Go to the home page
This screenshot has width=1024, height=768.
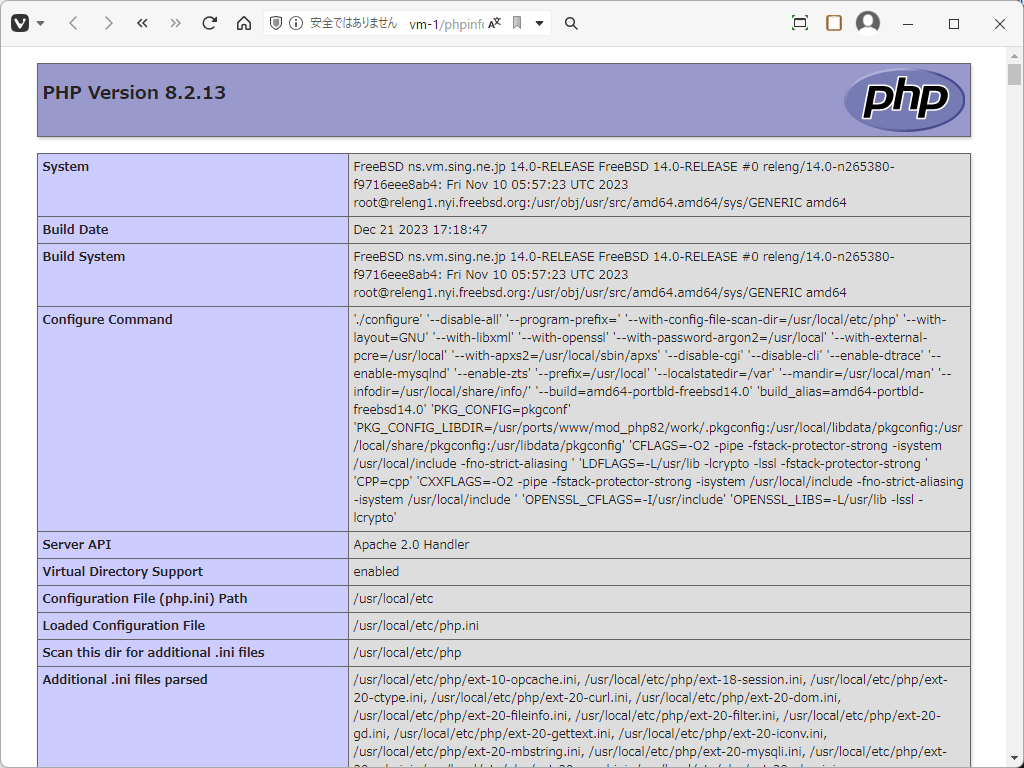[x=244, y=24]
